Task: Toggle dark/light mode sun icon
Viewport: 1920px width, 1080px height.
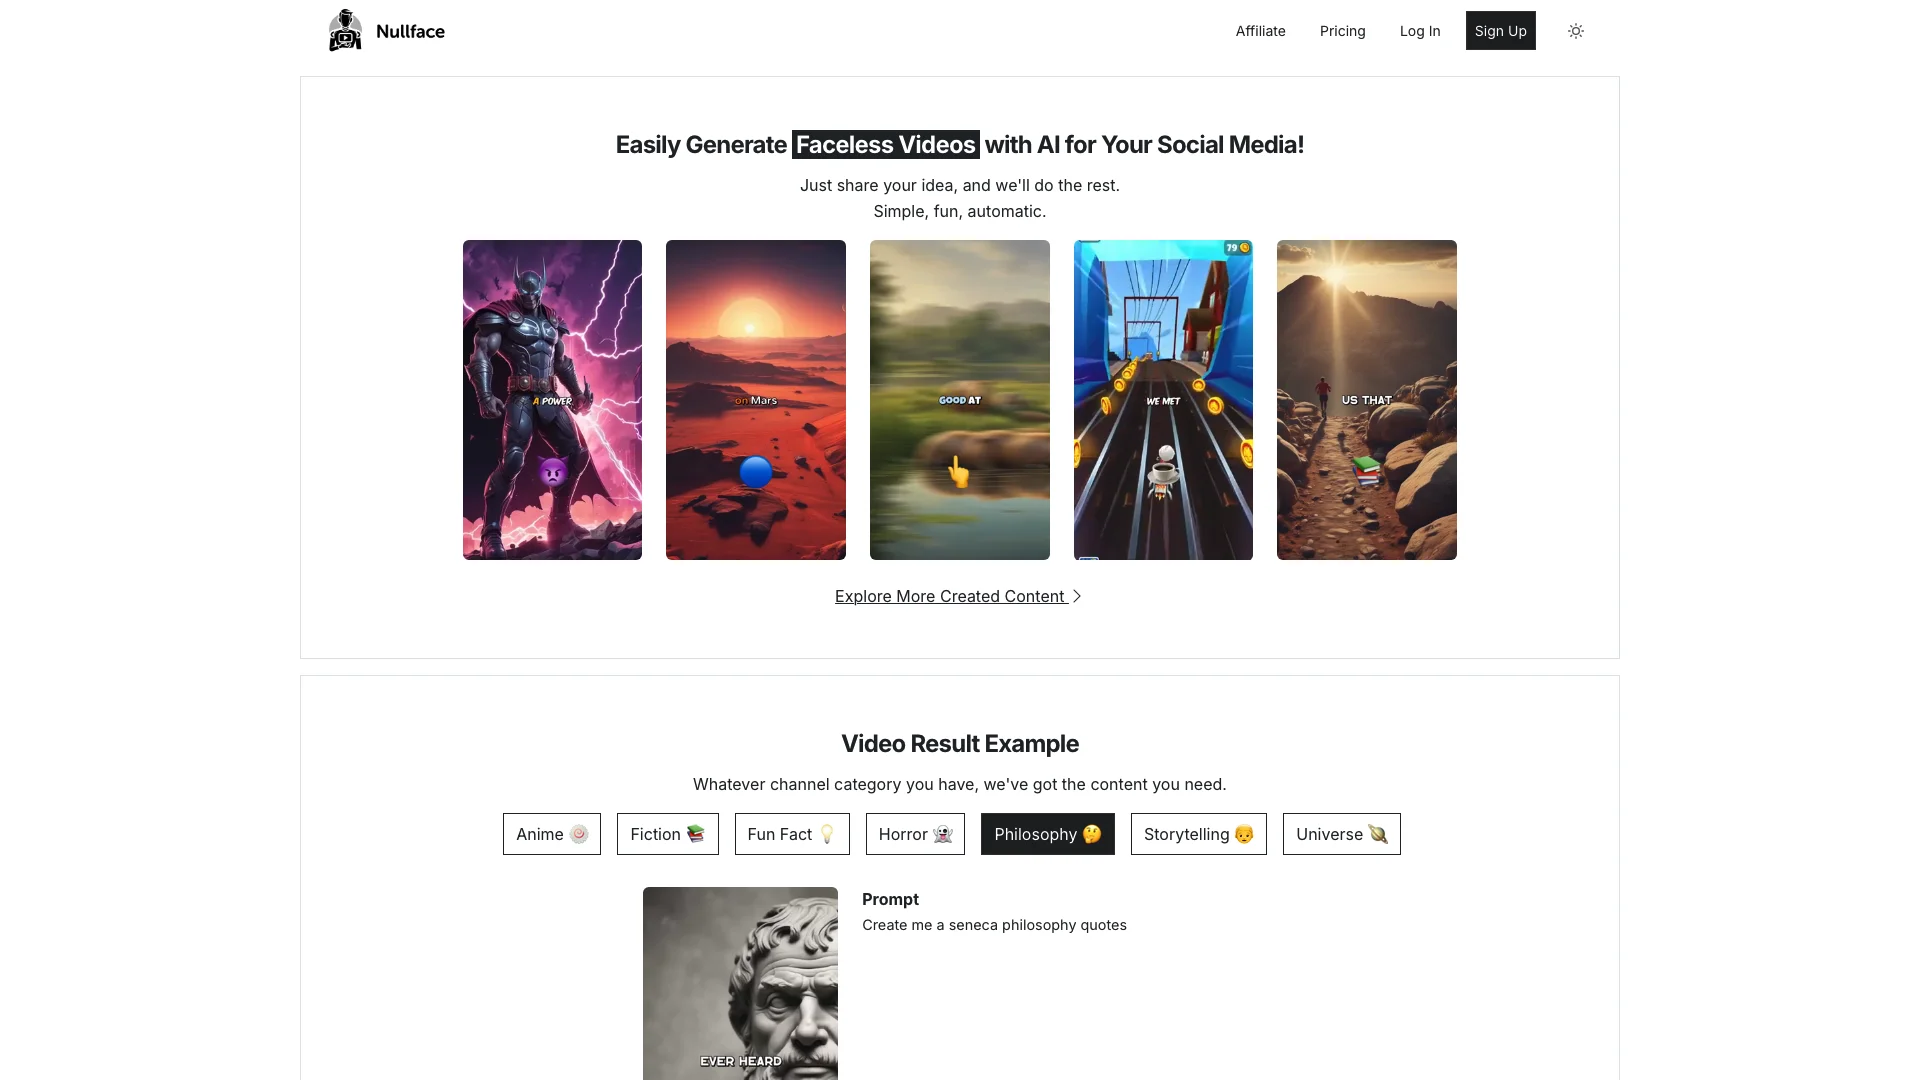Action: [1576, 30]
